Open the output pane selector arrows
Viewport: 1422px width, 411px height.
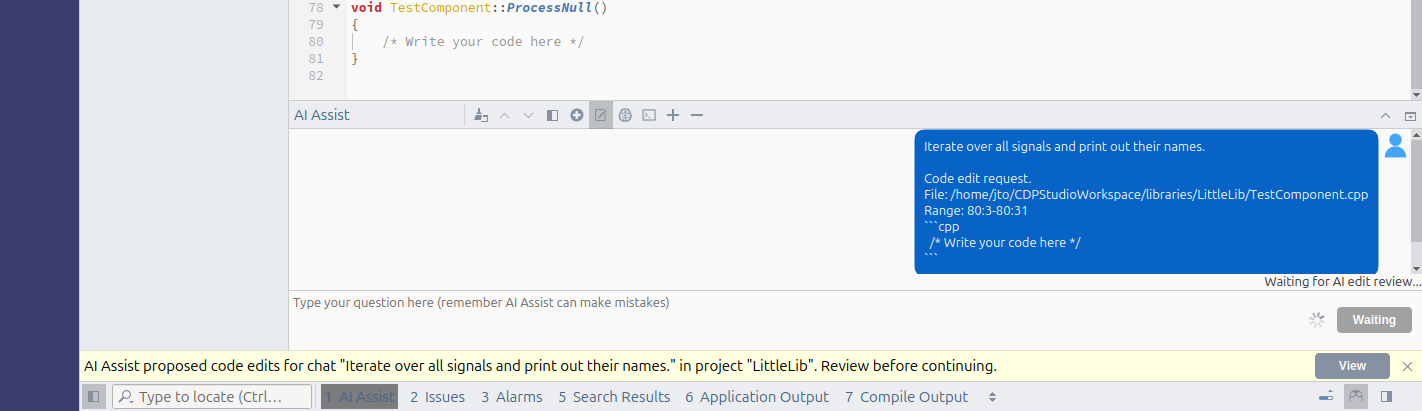[x=992, y=397]
